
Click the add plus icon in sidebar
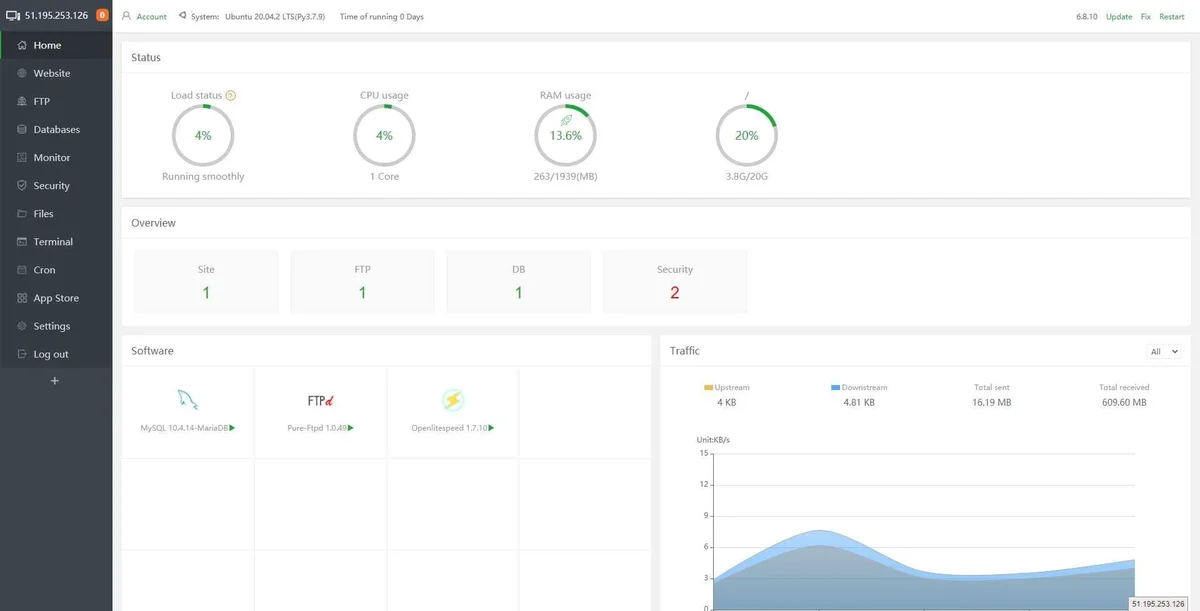tap(55, 381)
